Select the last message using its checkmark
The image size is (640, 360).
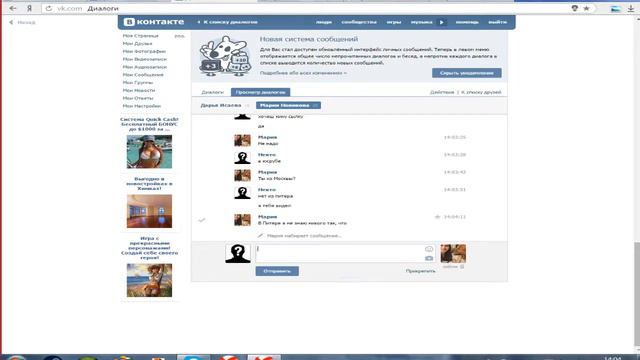[202, 220]
